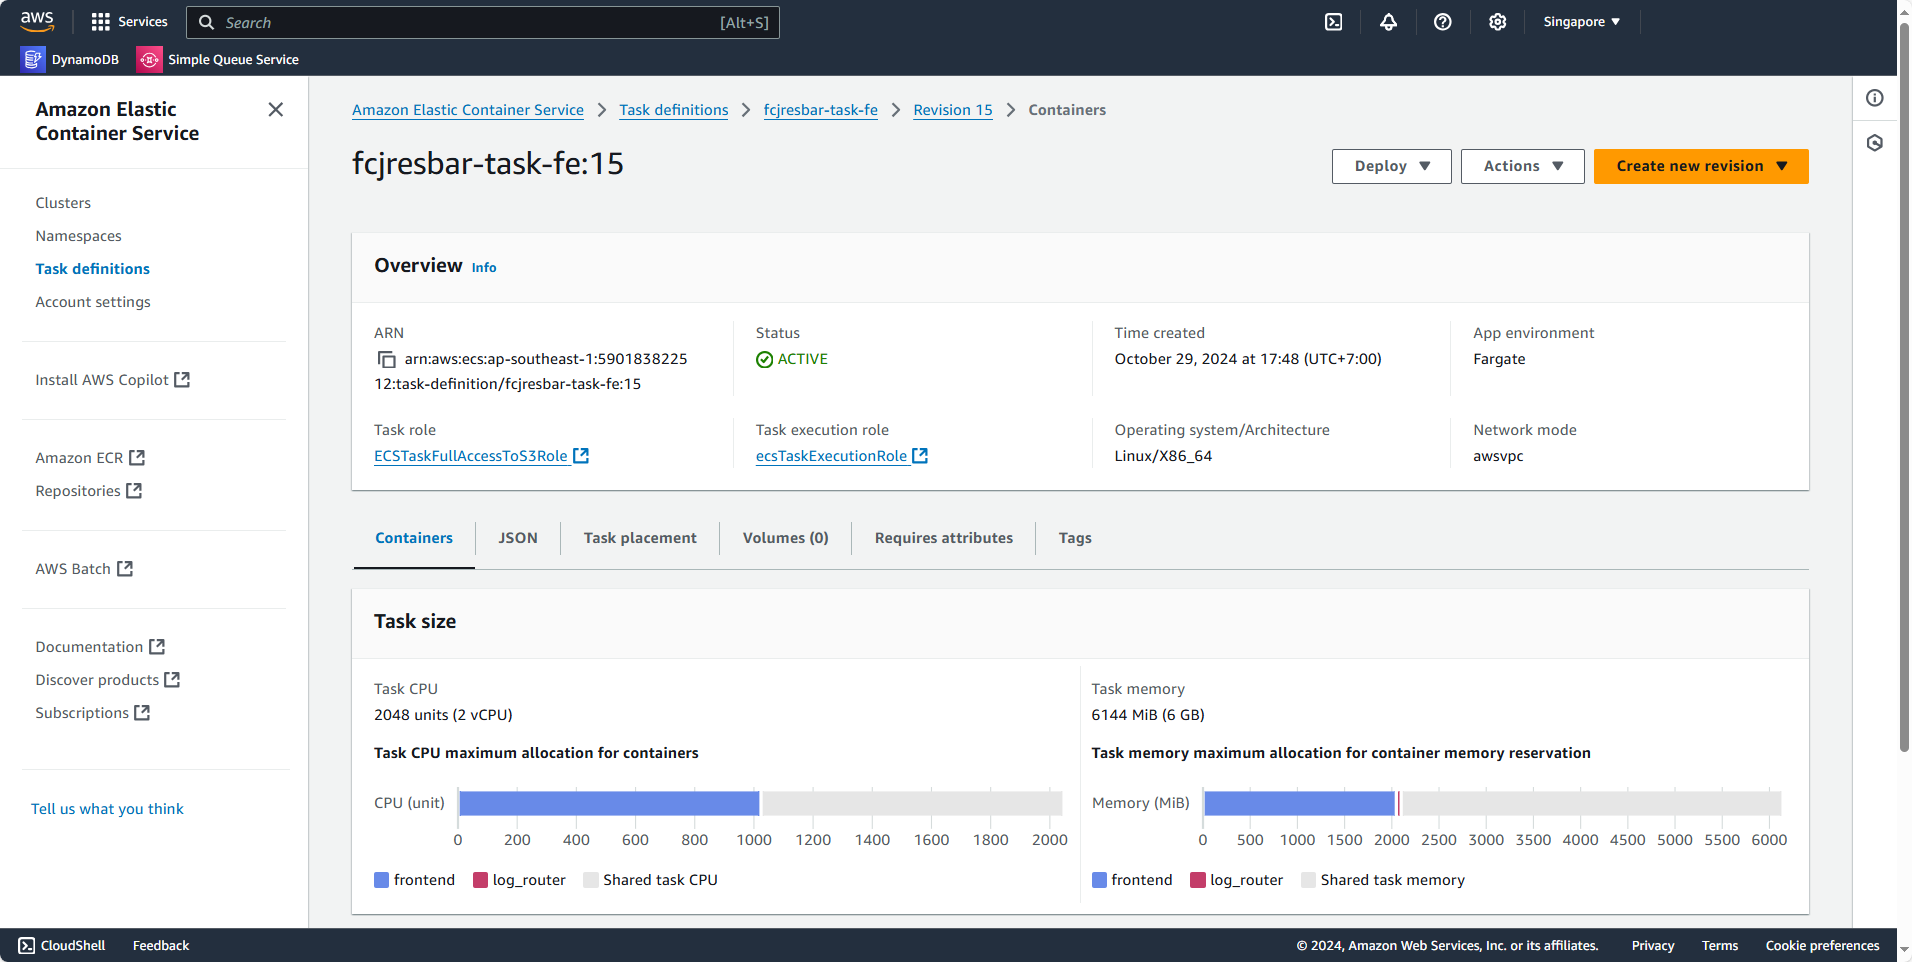The width and height of the screenshot is (1912, 962).
Task: Switch to the Containers tab
Action: point(414,538)
